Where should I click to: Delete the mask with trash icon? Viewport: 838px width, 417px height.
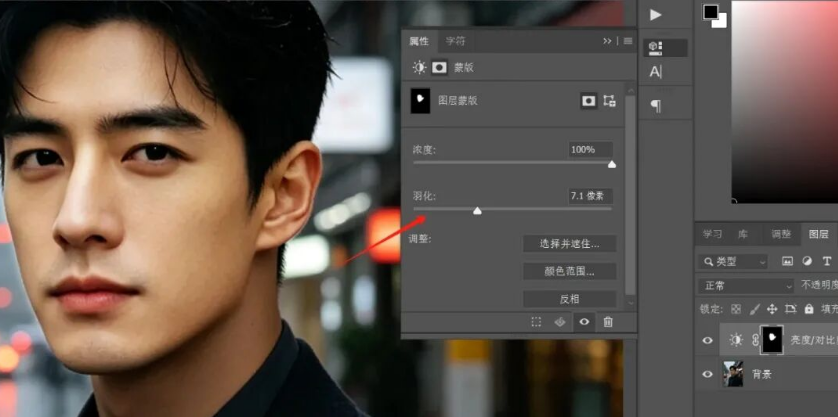[608, 322]
